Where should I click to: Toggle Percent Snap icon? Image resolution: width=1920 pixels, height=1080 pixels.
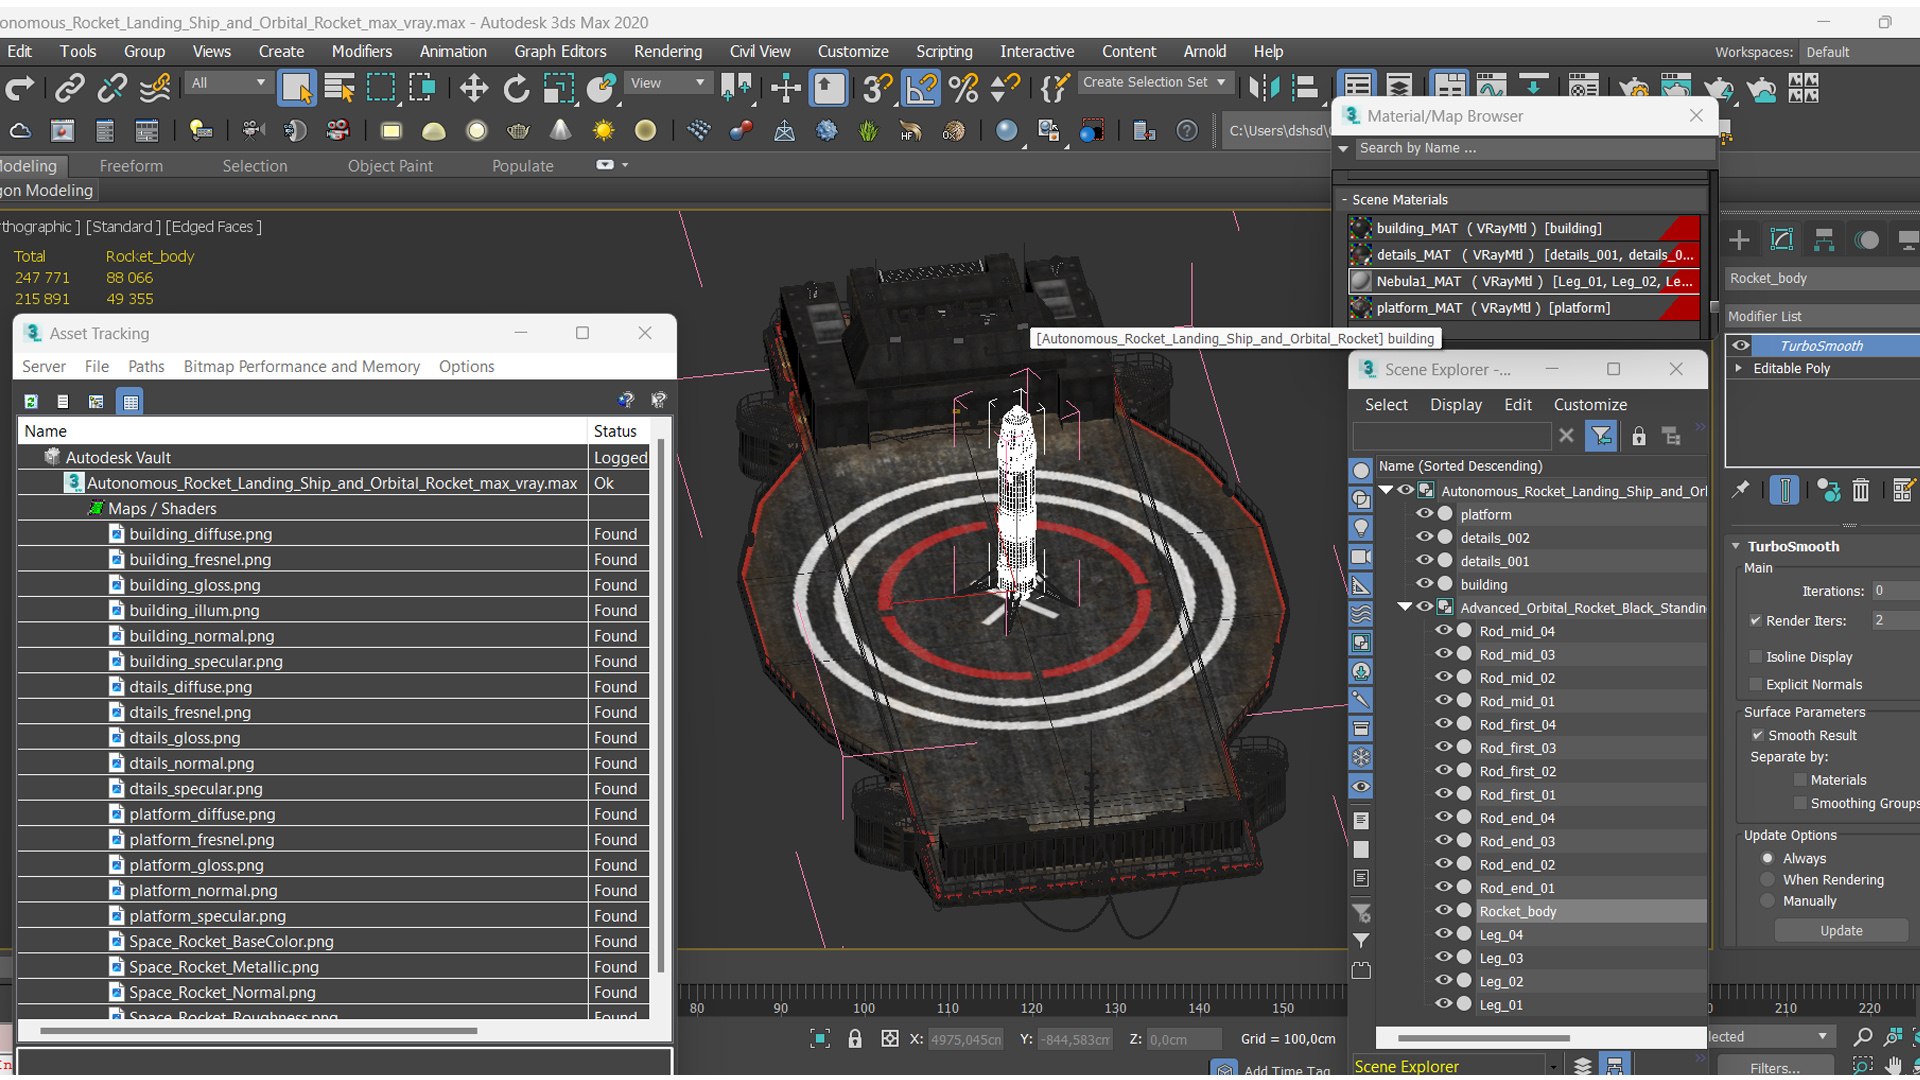[x=964, y=89]
